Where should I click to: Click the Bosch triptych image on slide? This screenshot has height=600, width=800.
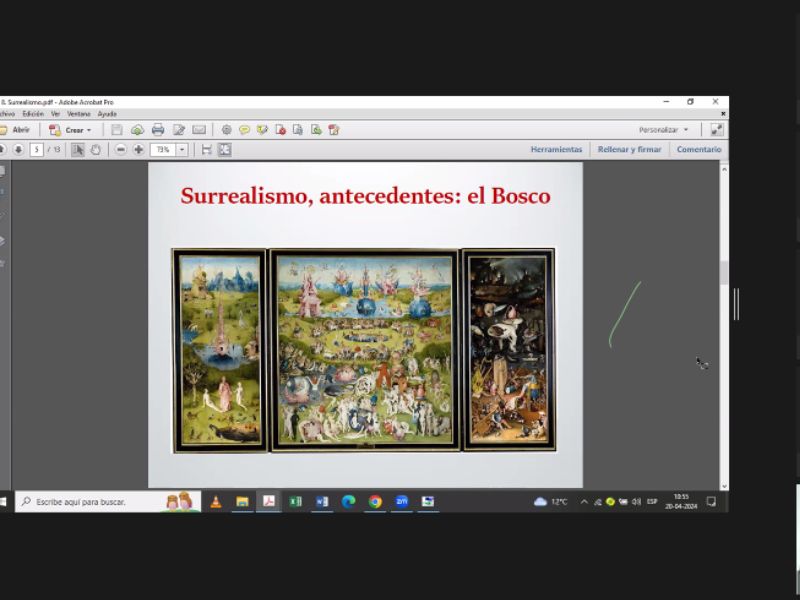tap(364, 350)
